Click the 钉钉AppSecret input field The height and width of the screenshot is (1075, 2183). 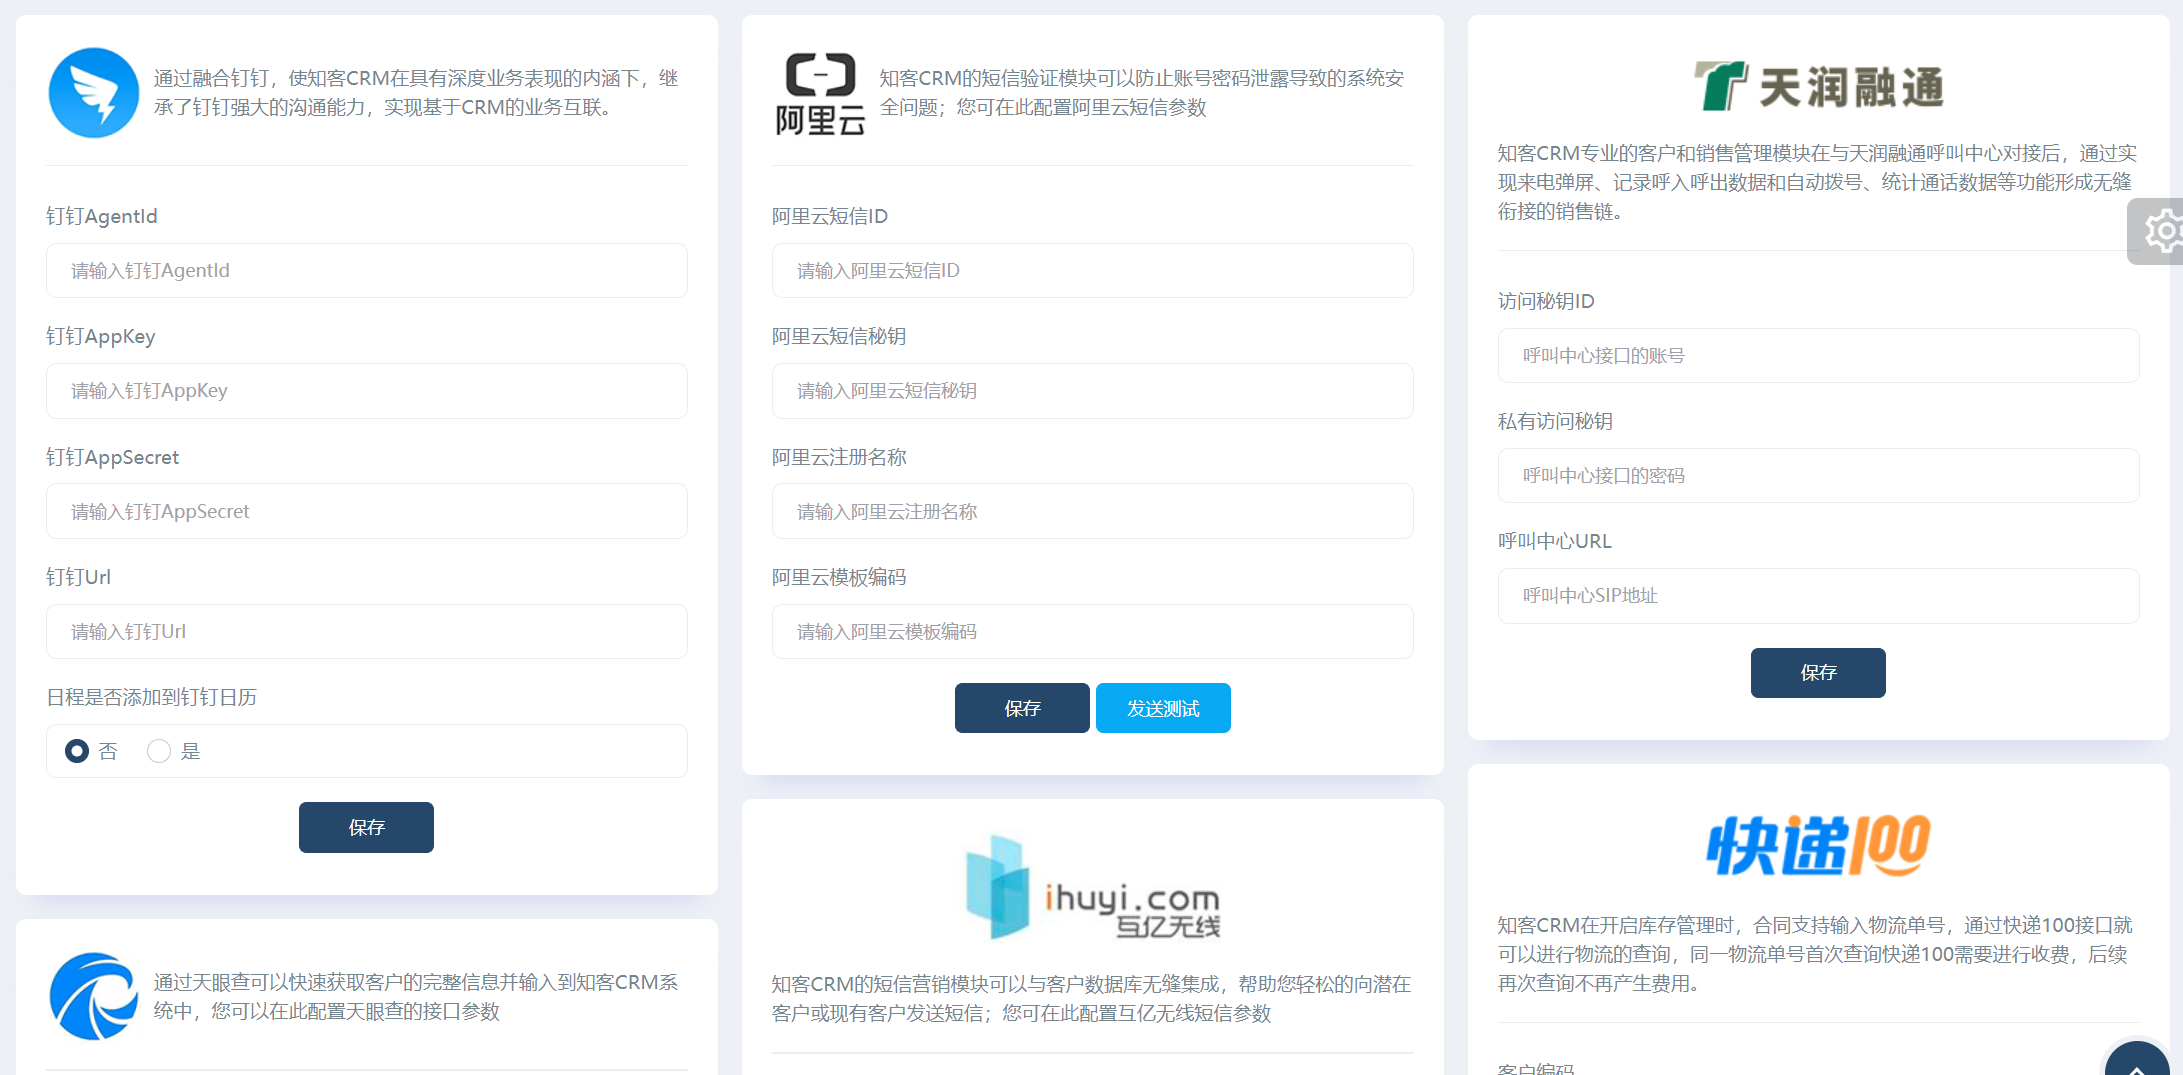coord(366,511)
